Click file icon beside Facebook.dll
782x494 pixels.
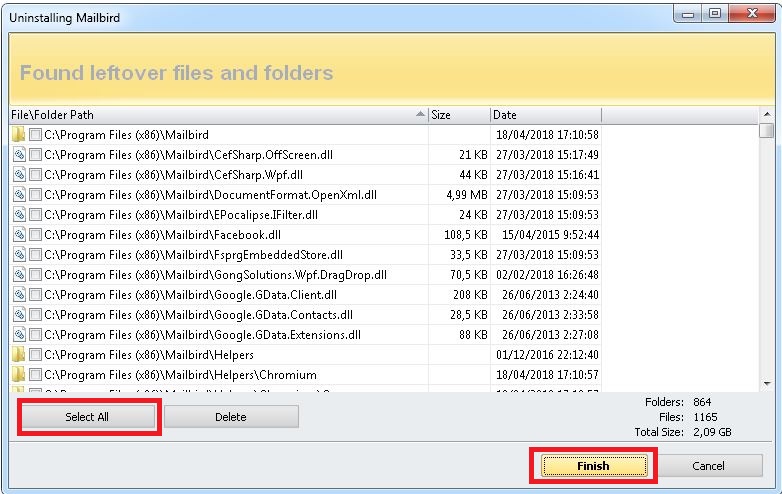(19, 234)
